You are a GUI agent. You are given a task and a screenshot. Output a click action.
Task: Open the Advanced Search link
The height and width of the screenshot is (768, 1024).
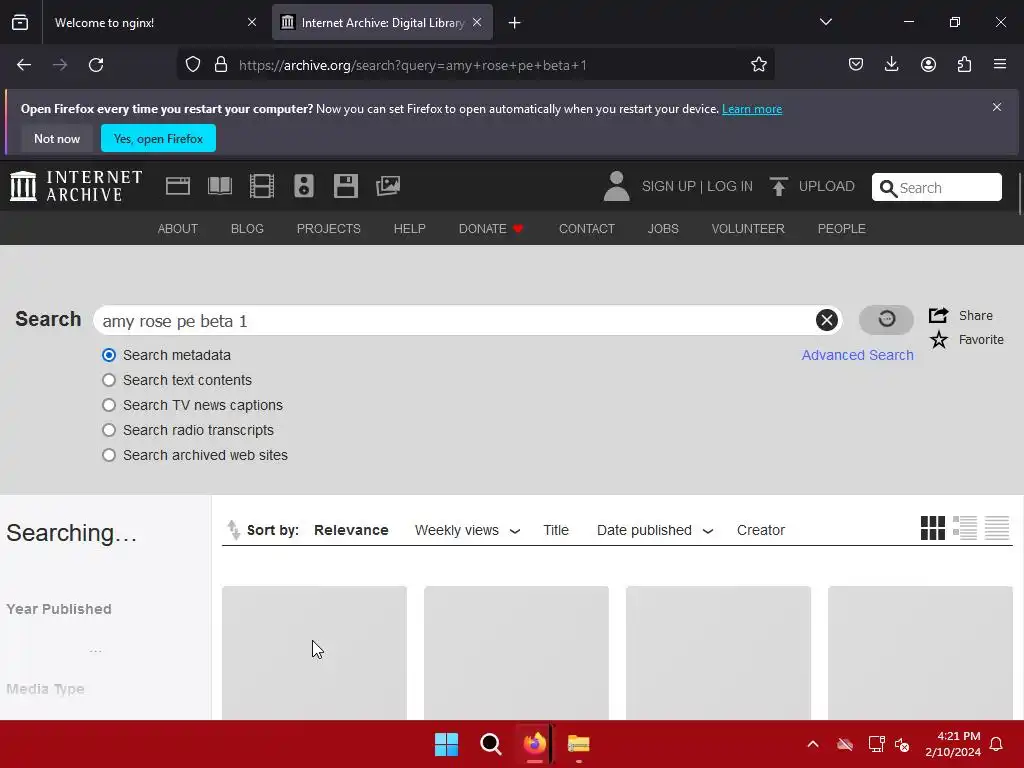tap(857, 355)
